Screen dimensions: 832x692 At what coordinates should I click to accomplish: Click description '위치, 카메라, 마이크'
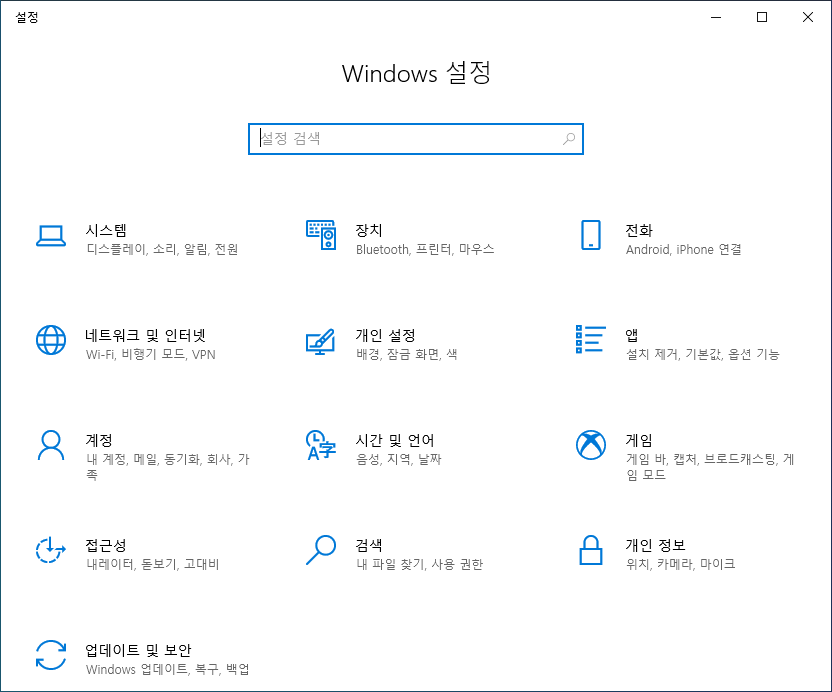(681, 564)
